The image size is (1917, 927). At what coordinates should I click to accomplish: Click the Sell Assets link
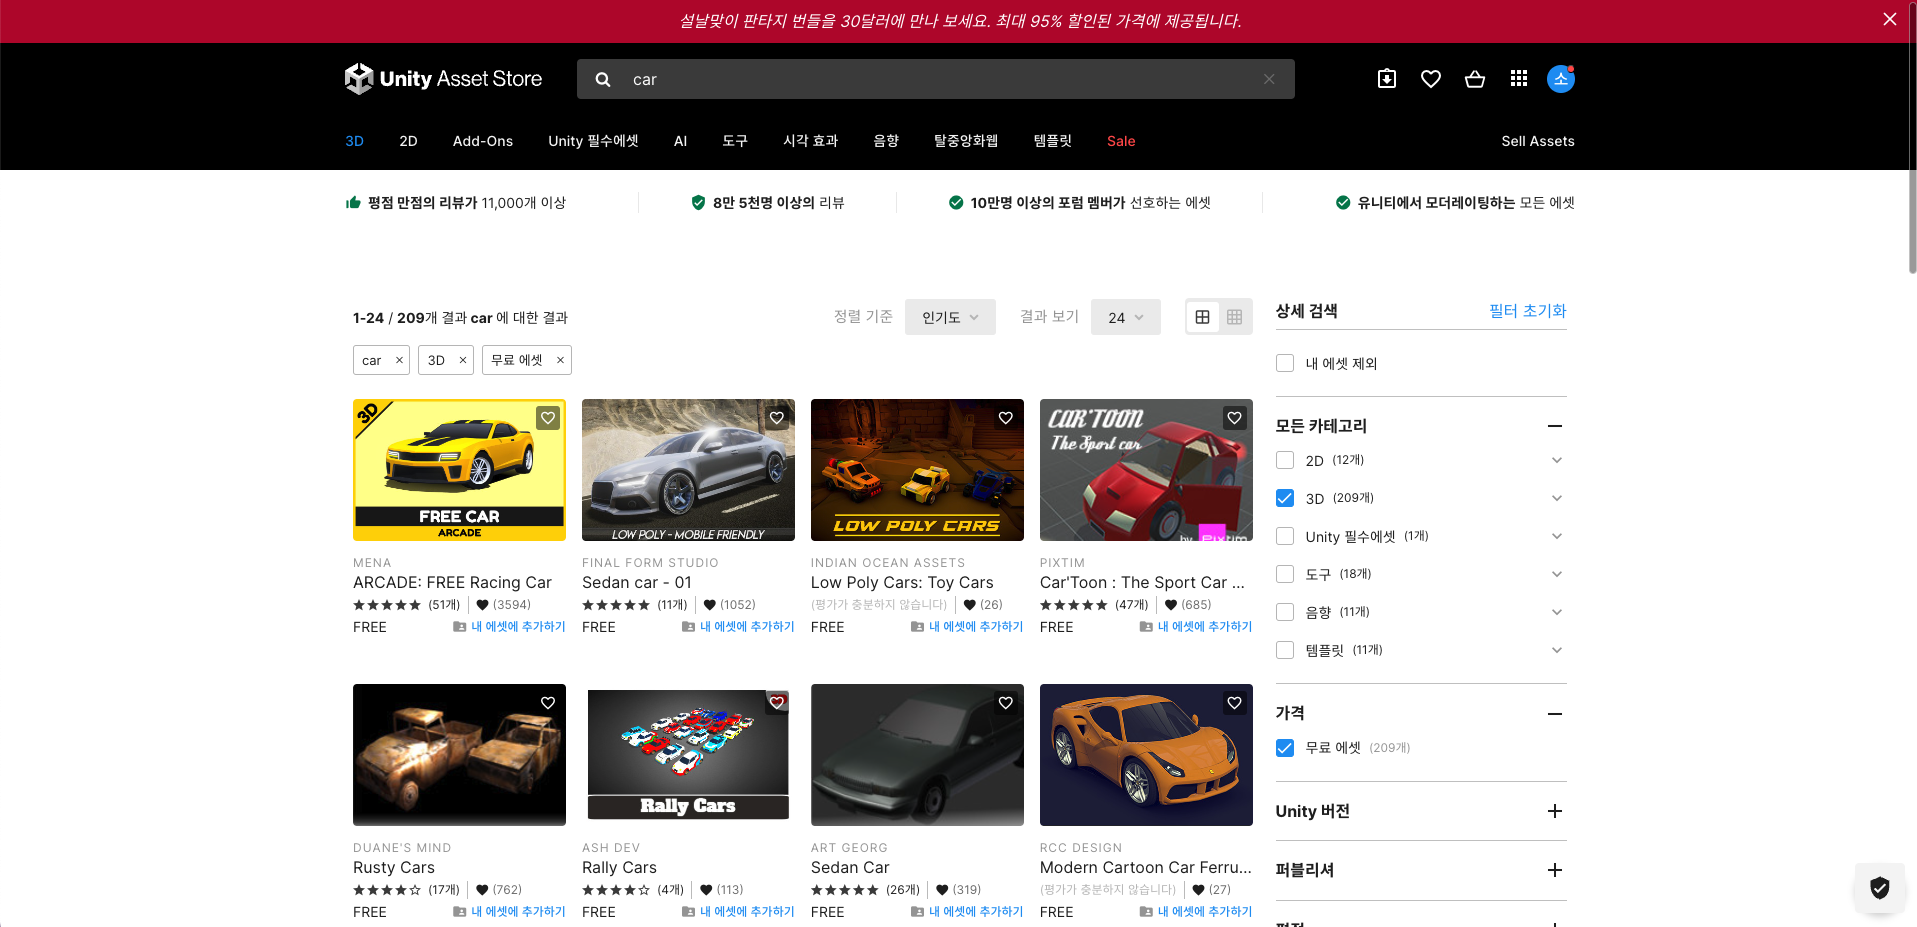point(1538,141)
